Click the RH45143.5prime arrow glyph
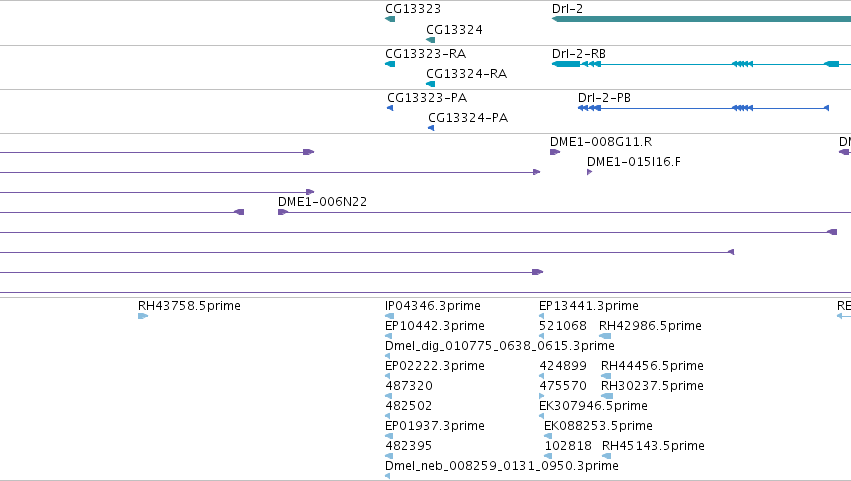 coord(606,456)
